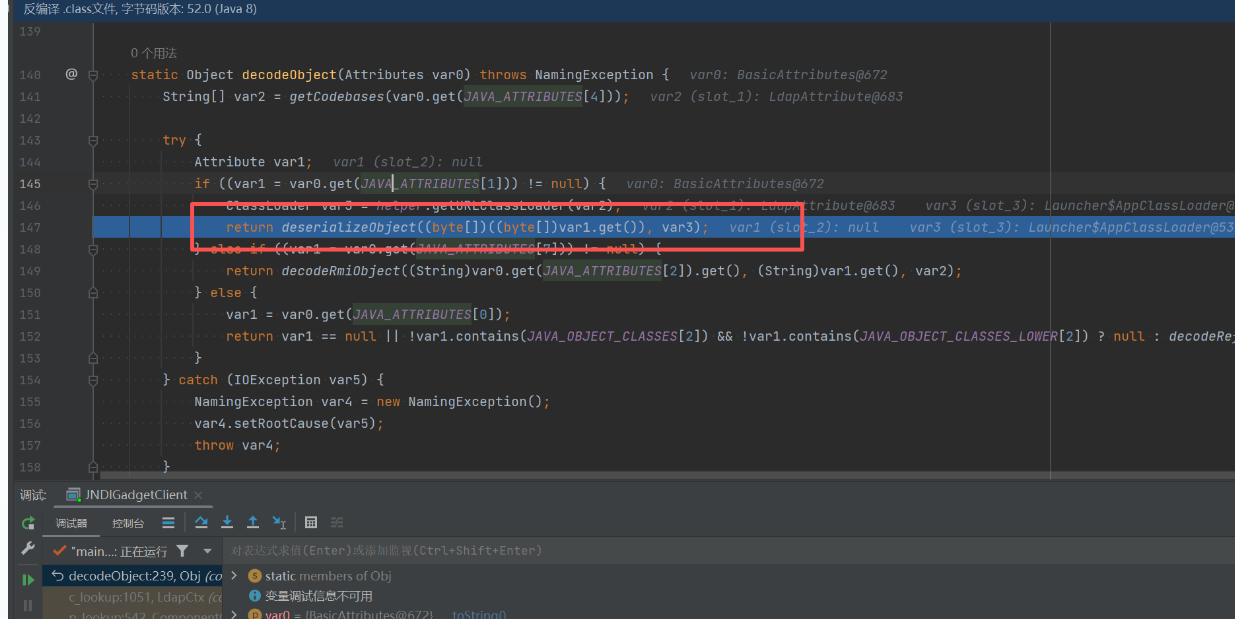The image size is (1235, 619).
Task: Click the trace current stream chain icon
Action: 337,522
